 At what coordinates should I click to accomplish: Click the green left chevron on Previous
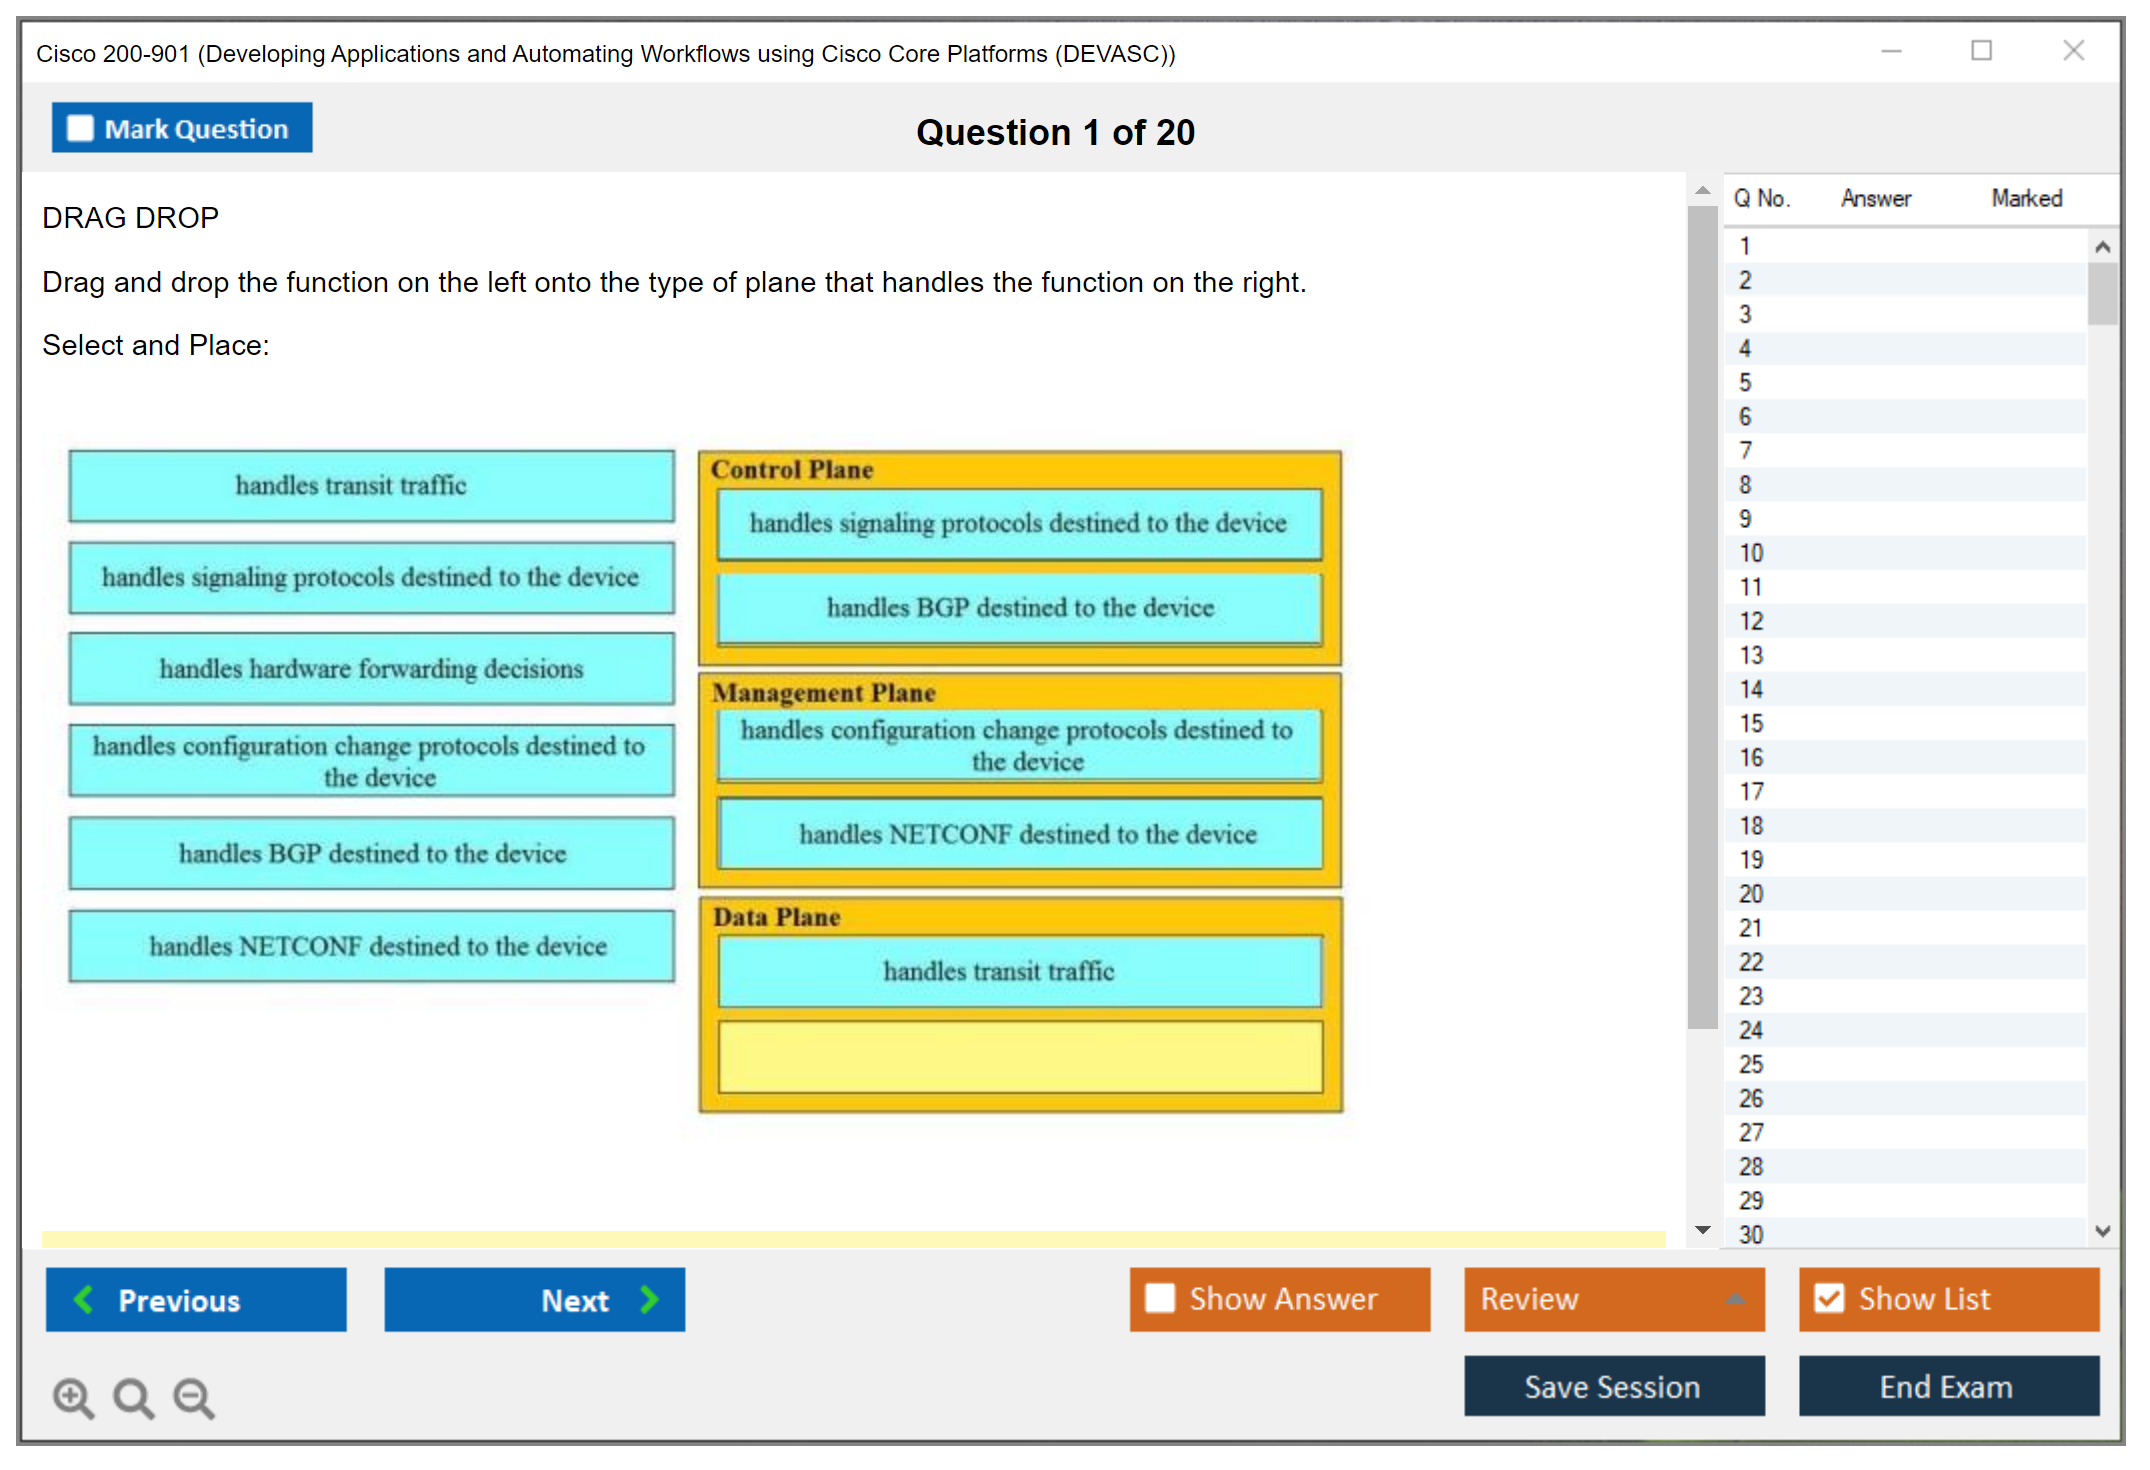(84, 1299)
